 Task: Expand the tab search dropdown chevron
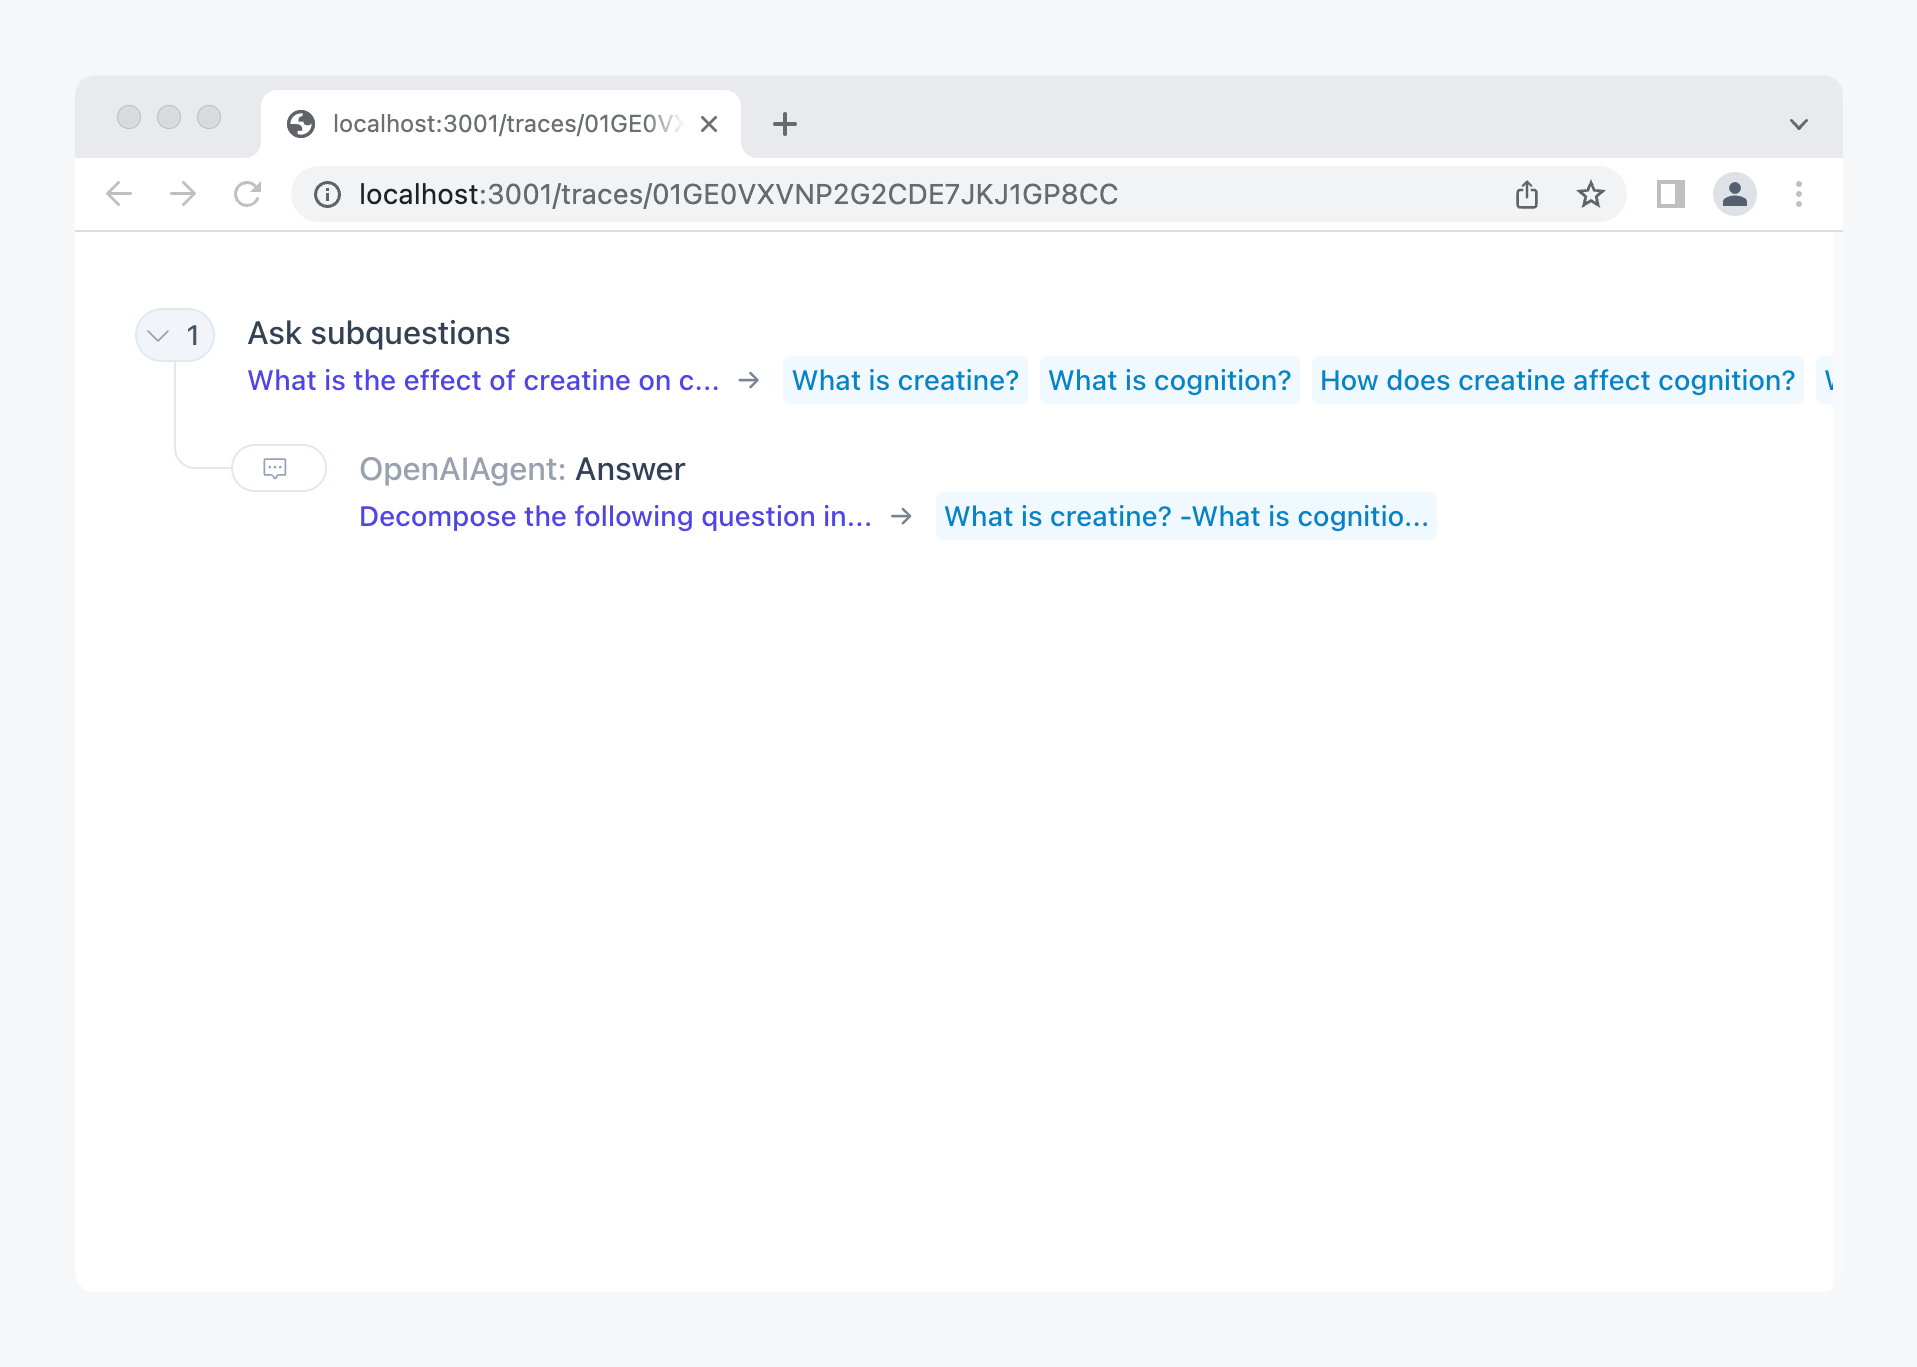[1798, 124]
